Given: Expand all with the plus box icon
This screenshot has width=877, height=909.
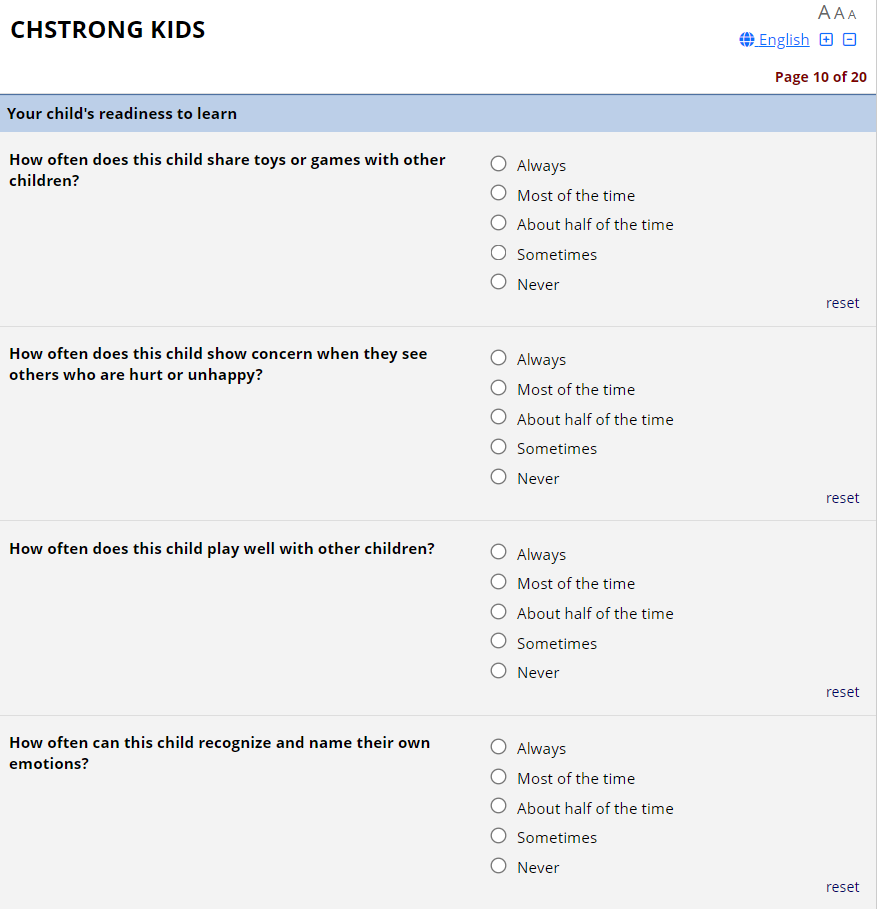Looking at the screenshot, I should point(826,40).
